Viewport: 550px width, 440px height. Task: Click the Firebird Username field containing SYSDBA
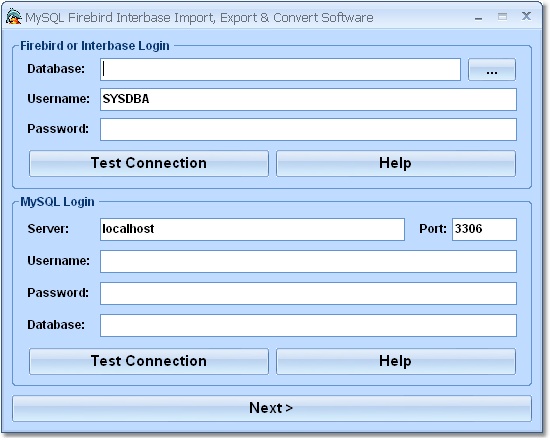coord(308,99)
